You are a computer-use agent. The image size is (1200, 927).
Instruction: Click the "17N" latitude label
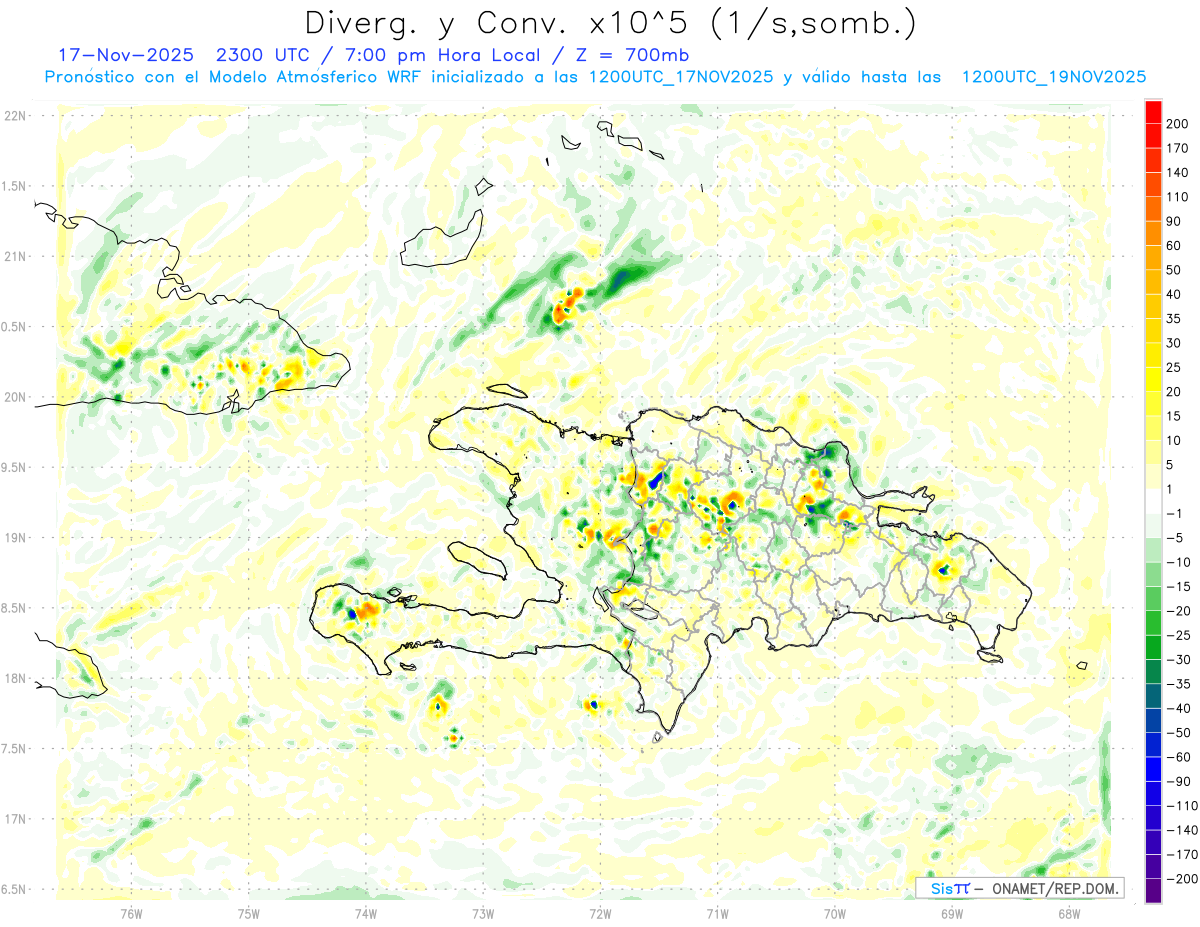pos(14,819)
